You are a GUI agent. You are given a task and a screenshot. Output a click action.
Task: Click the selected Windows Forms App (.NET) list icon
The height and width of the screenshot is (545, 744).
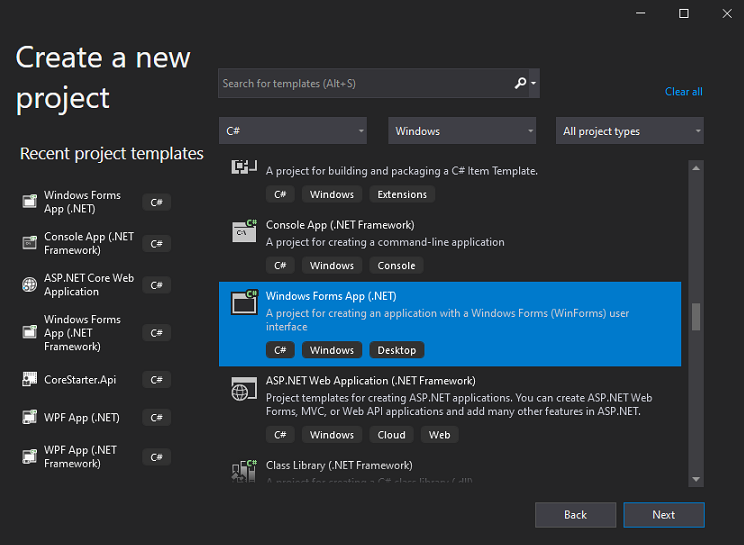pos(244,302)
